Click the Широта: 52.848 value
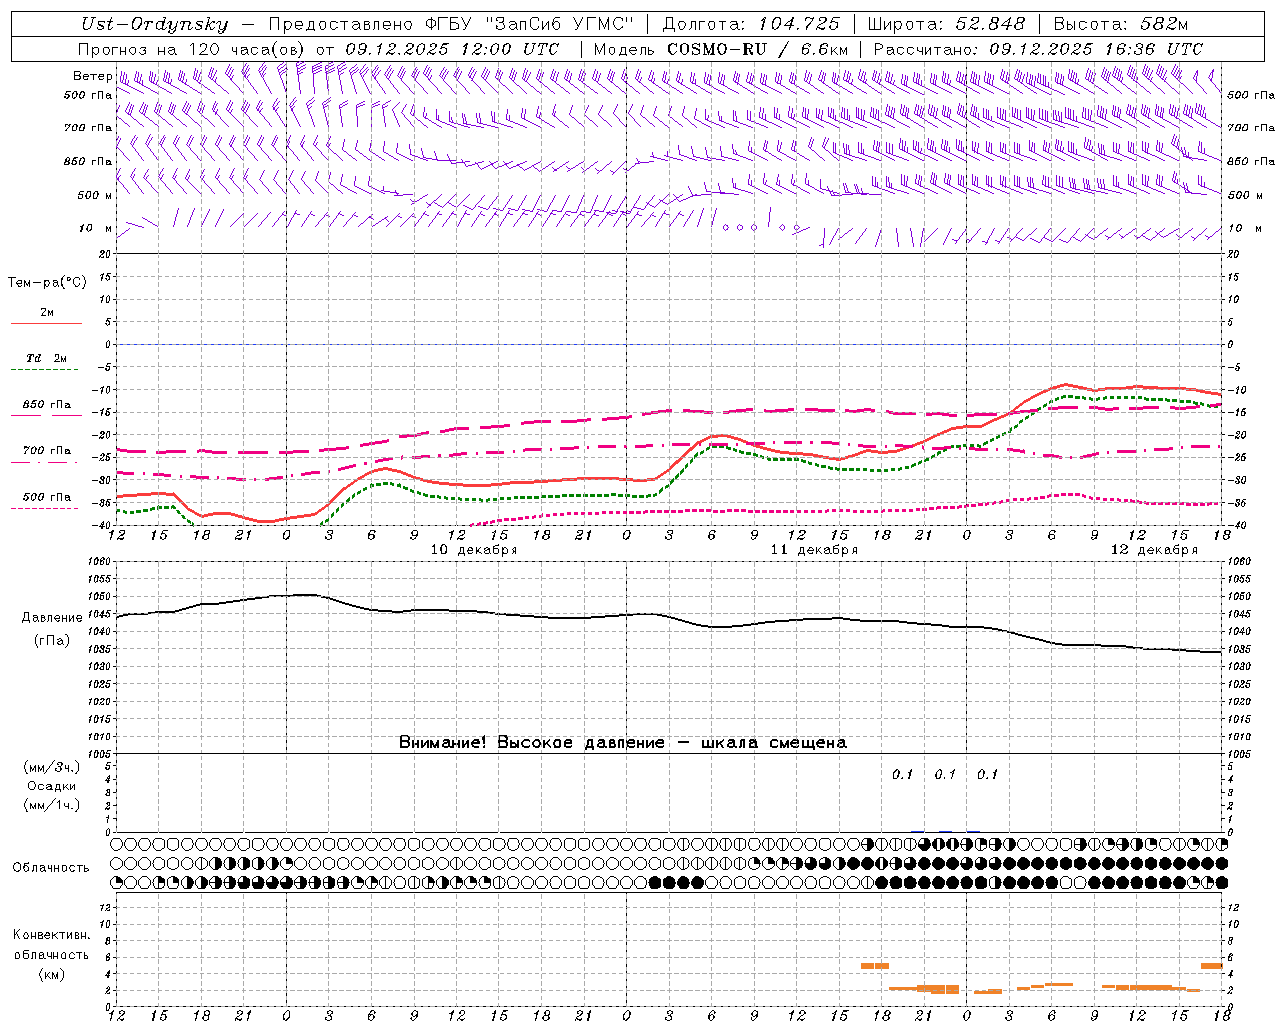Screen dimensions: 1280x1024 pyautogui.click(x=946, y=25)
